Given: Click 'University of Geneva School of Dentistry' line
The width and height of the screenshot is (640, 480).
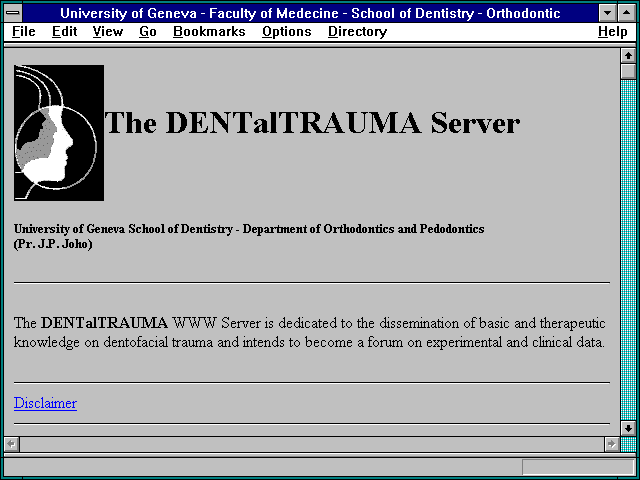Looking at the screenshot, I should [x=249, y=229].
